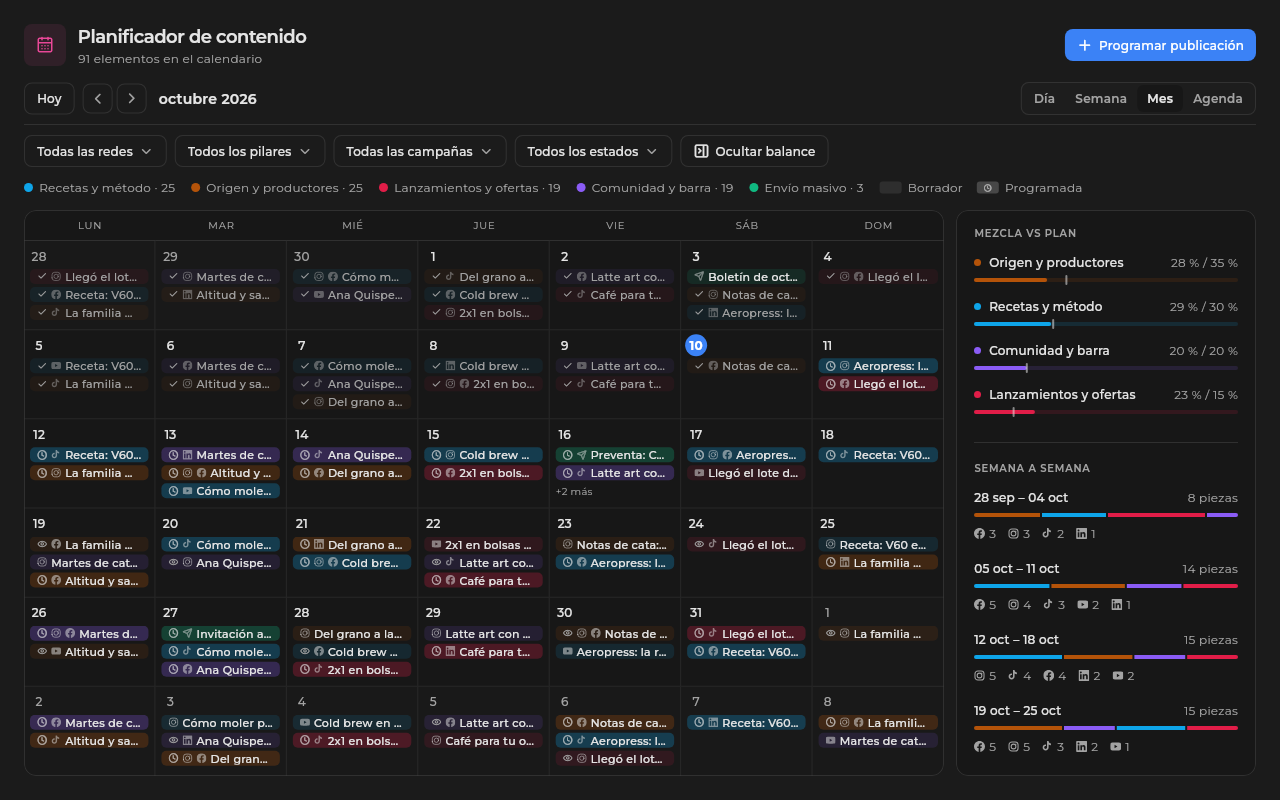Screen dimensions: 1280x800
Task: Click the Hoy button
Action: (49, 99)
